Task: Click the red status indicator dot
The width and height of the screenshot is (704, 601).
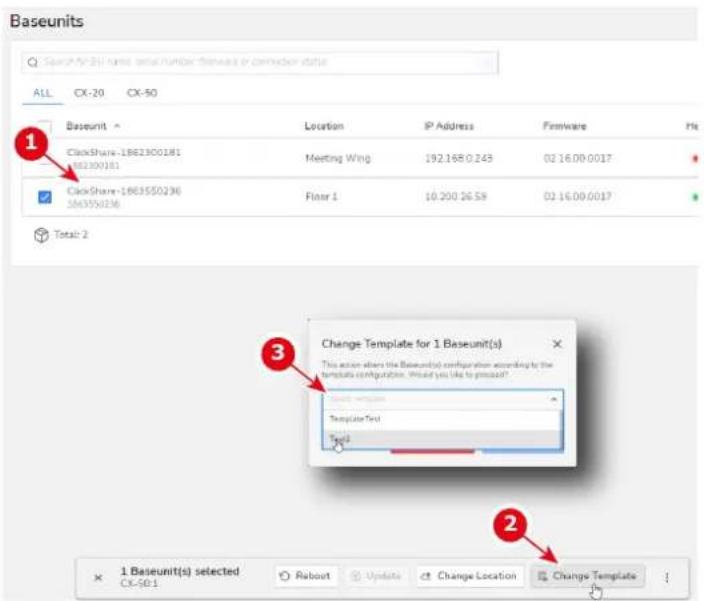Action: pos(695,158)
